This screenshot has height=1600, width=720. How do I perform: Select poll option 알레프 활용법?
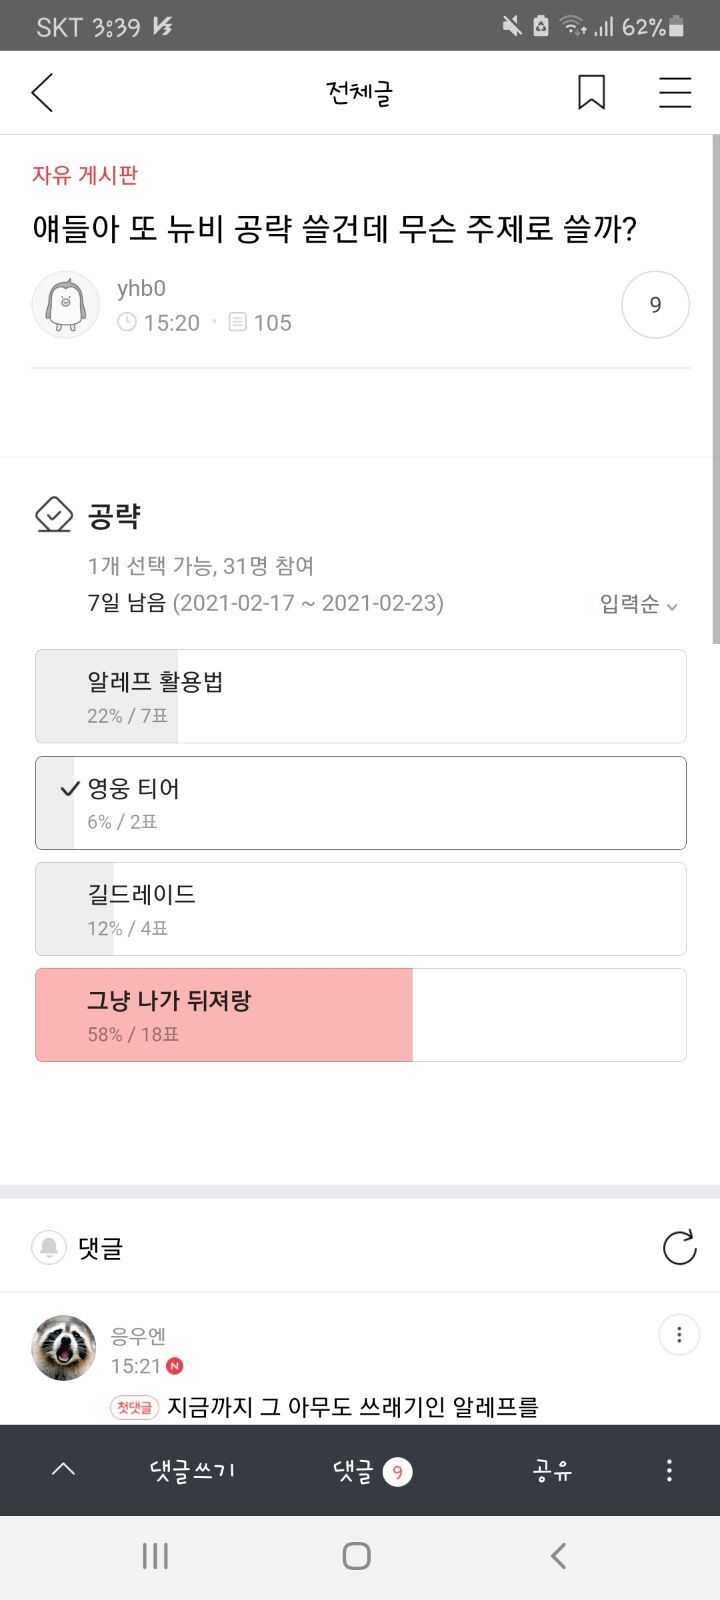coord(360,696)
